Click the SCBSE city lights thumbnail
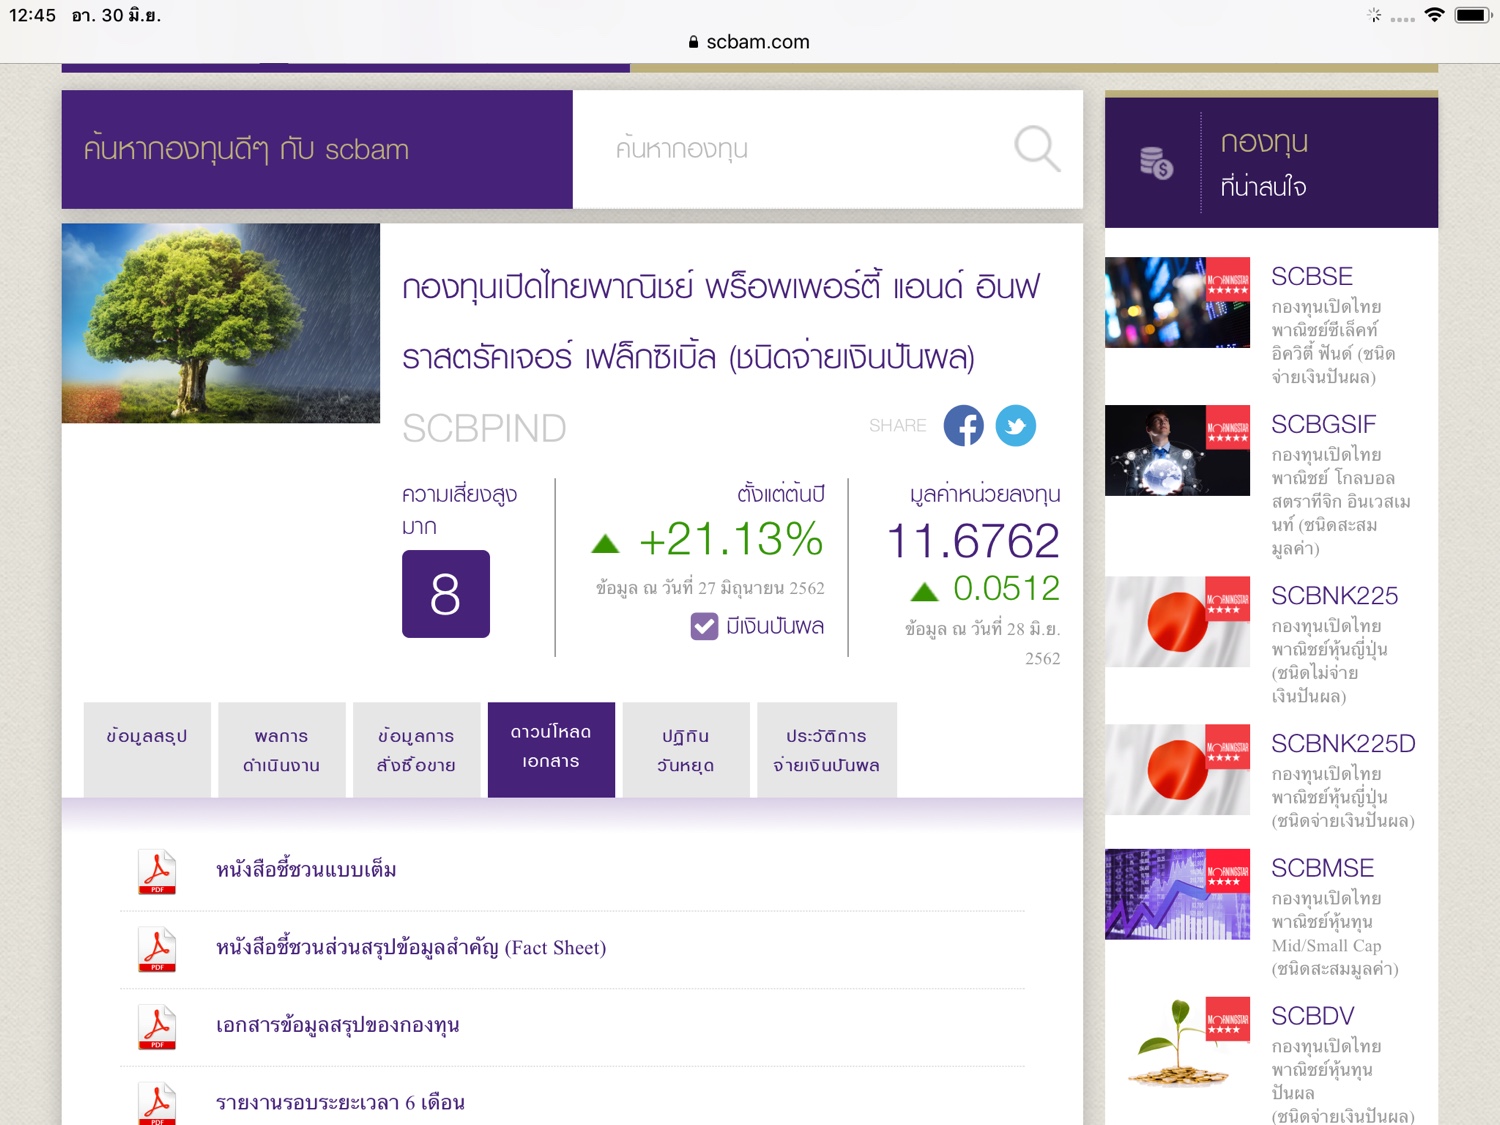The image size is (1500, 1125). click(x=1177, y=302)
